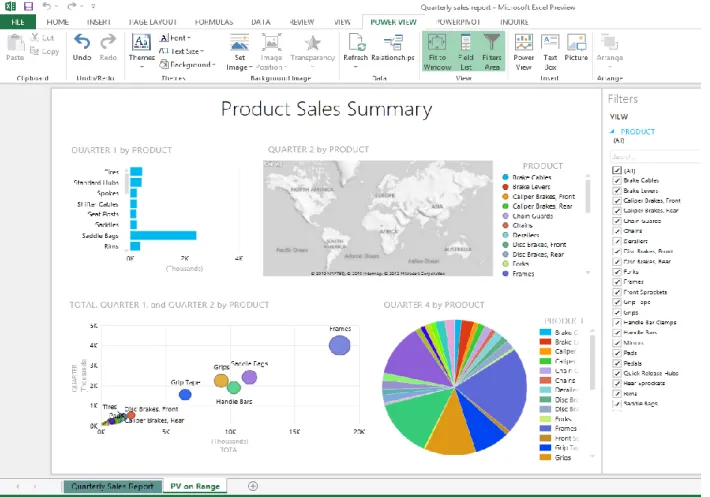Viewport: 710px width, 497px height.
Task: Click the pie chart legend scrollbar
Action: (x=592, y=362)
